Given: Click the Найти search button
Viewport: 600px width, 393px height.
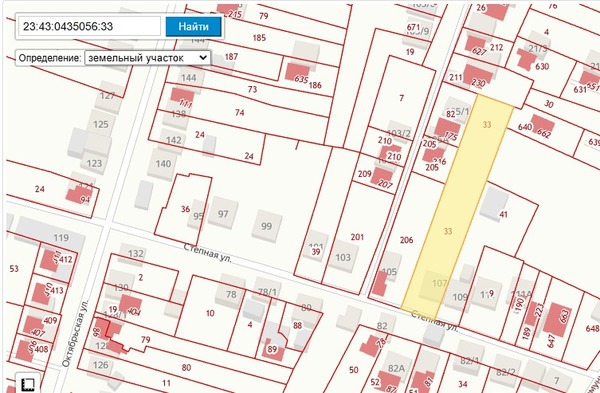Looking at the screenshot, I should click(193, 26).
